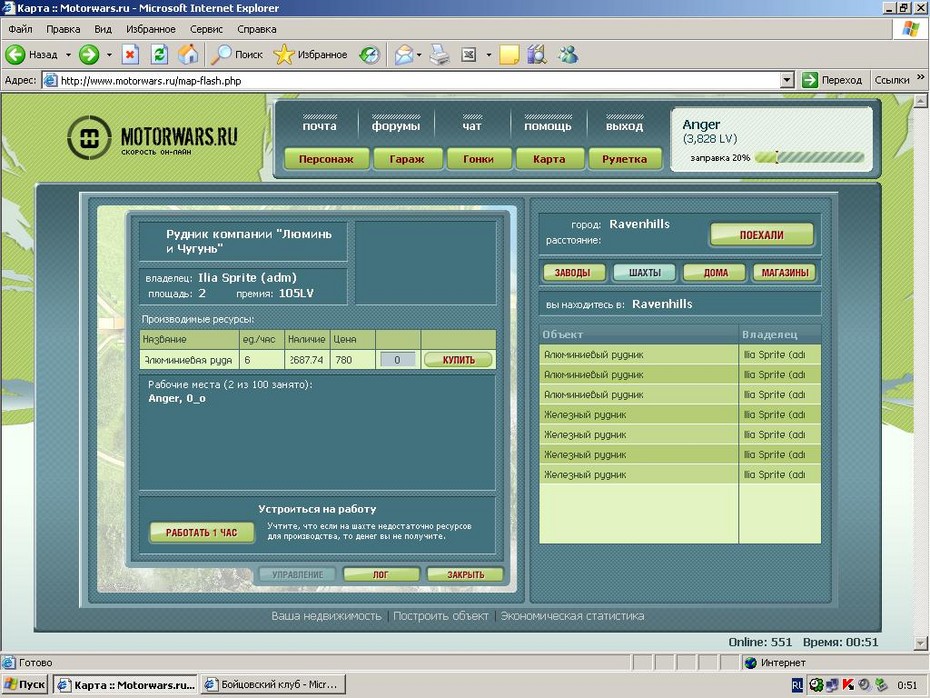
Task: Click the Stop loading icon in toolbar
Action: pyautogui.click(x=130, y=55)
